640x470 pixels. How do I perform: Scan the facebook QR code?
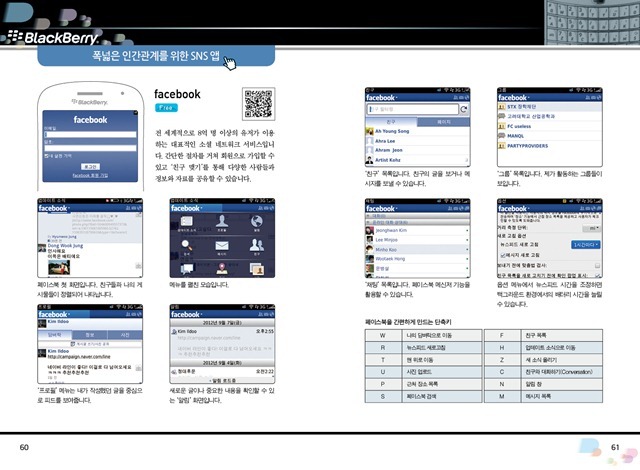[x=258, y=104]
